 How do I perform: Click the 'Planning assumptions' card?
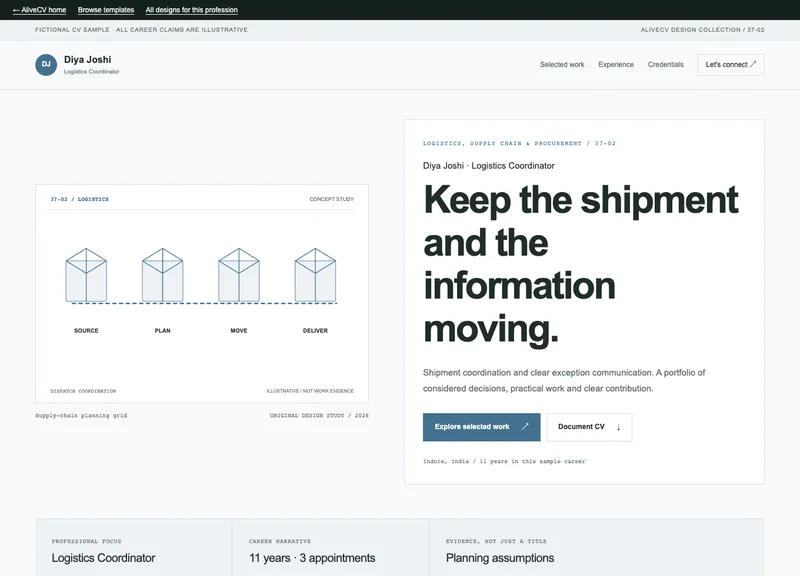(x=597, y=547)
